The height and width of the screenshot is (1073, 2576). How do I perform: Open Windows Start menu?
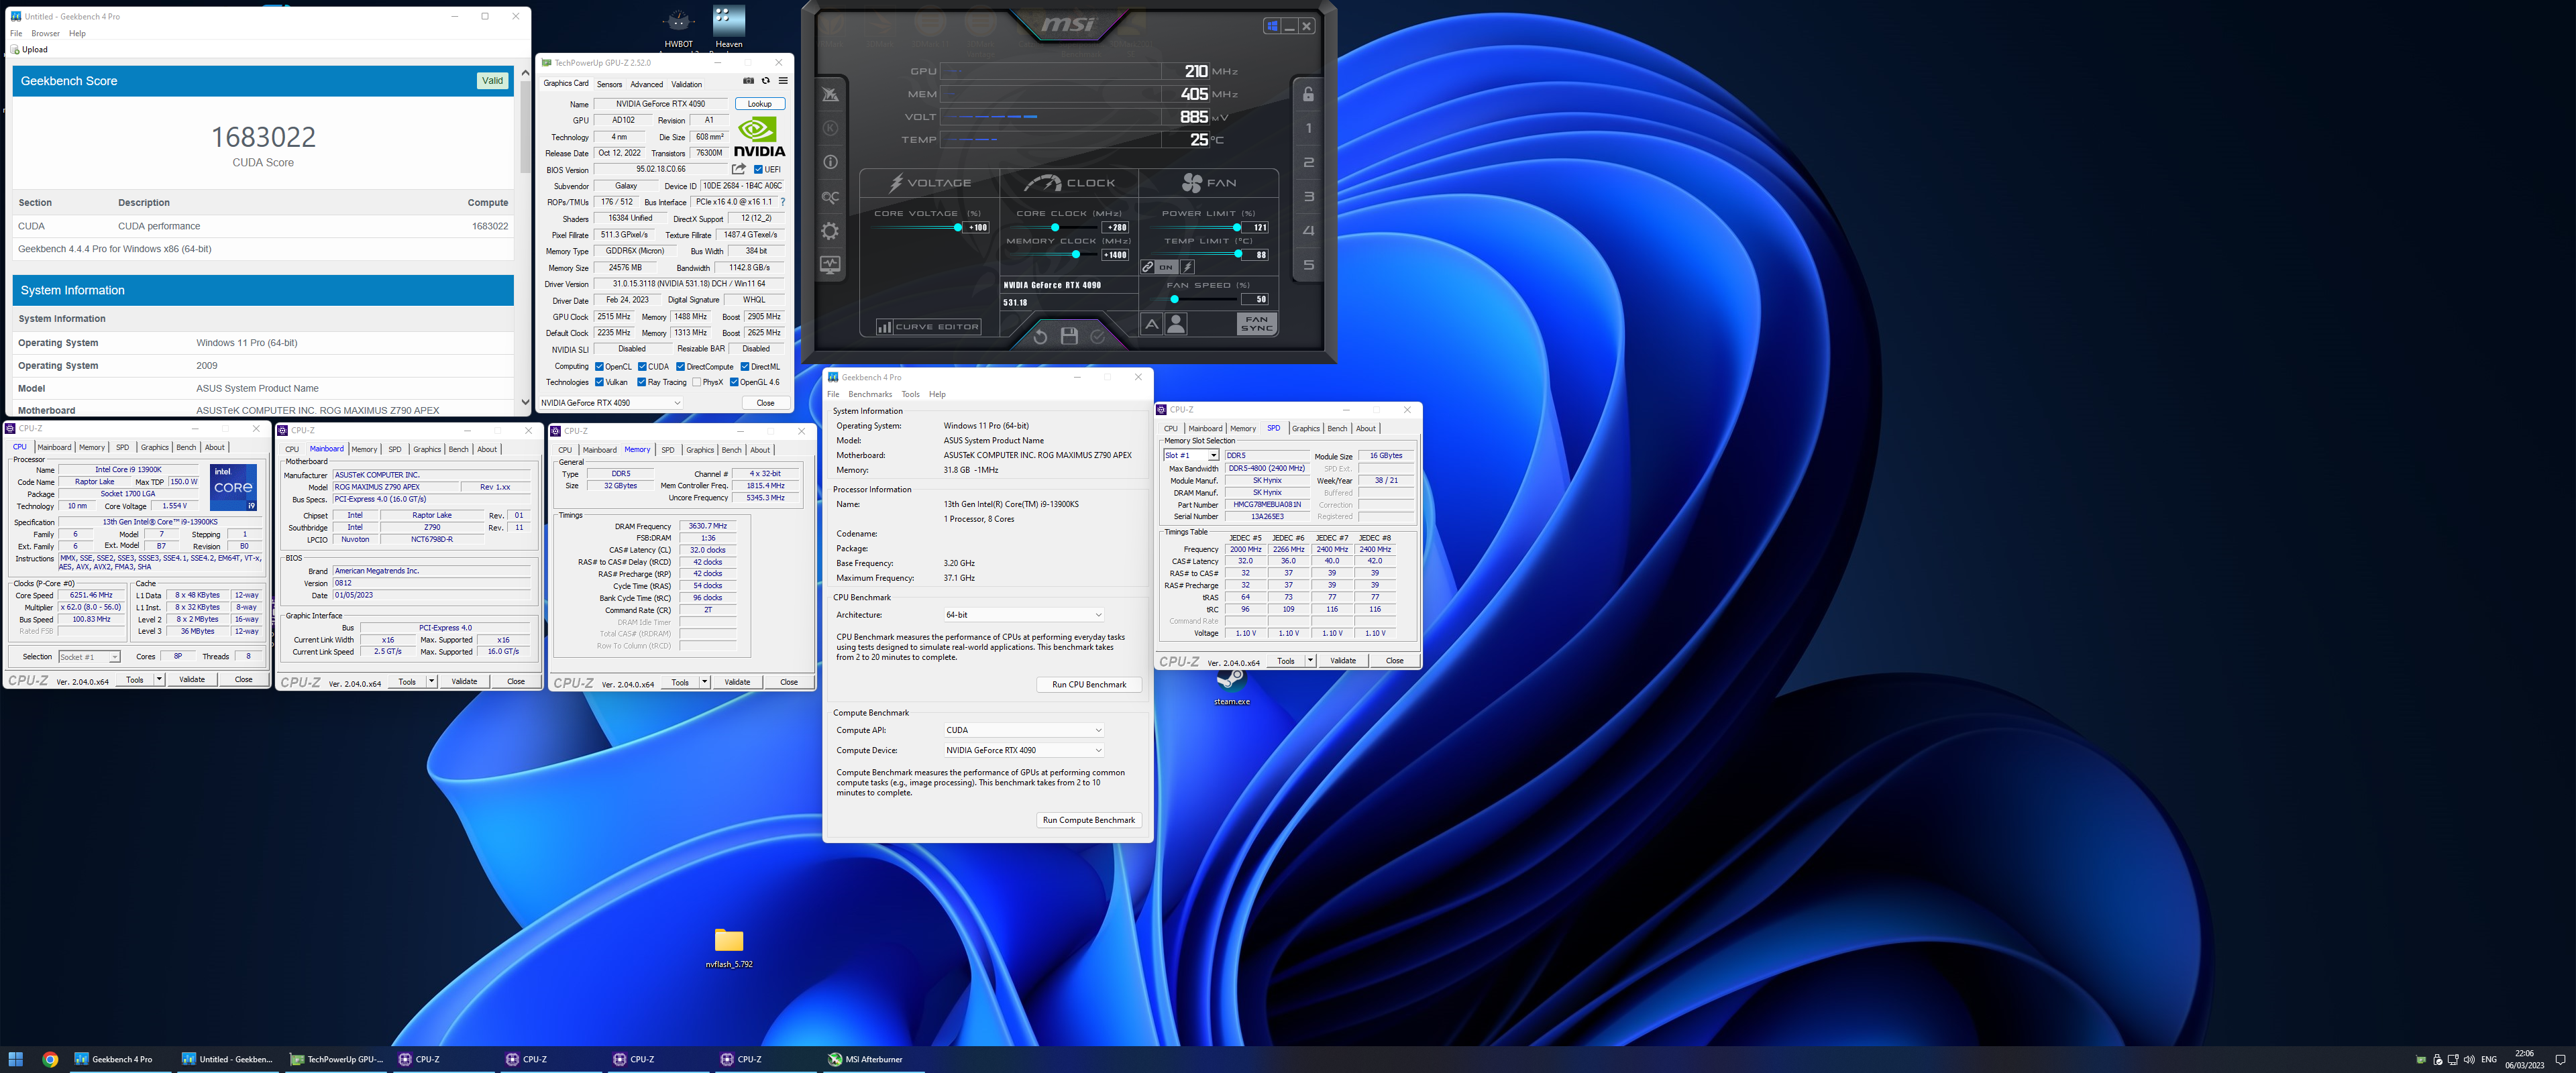click(x=15, y=1059)
